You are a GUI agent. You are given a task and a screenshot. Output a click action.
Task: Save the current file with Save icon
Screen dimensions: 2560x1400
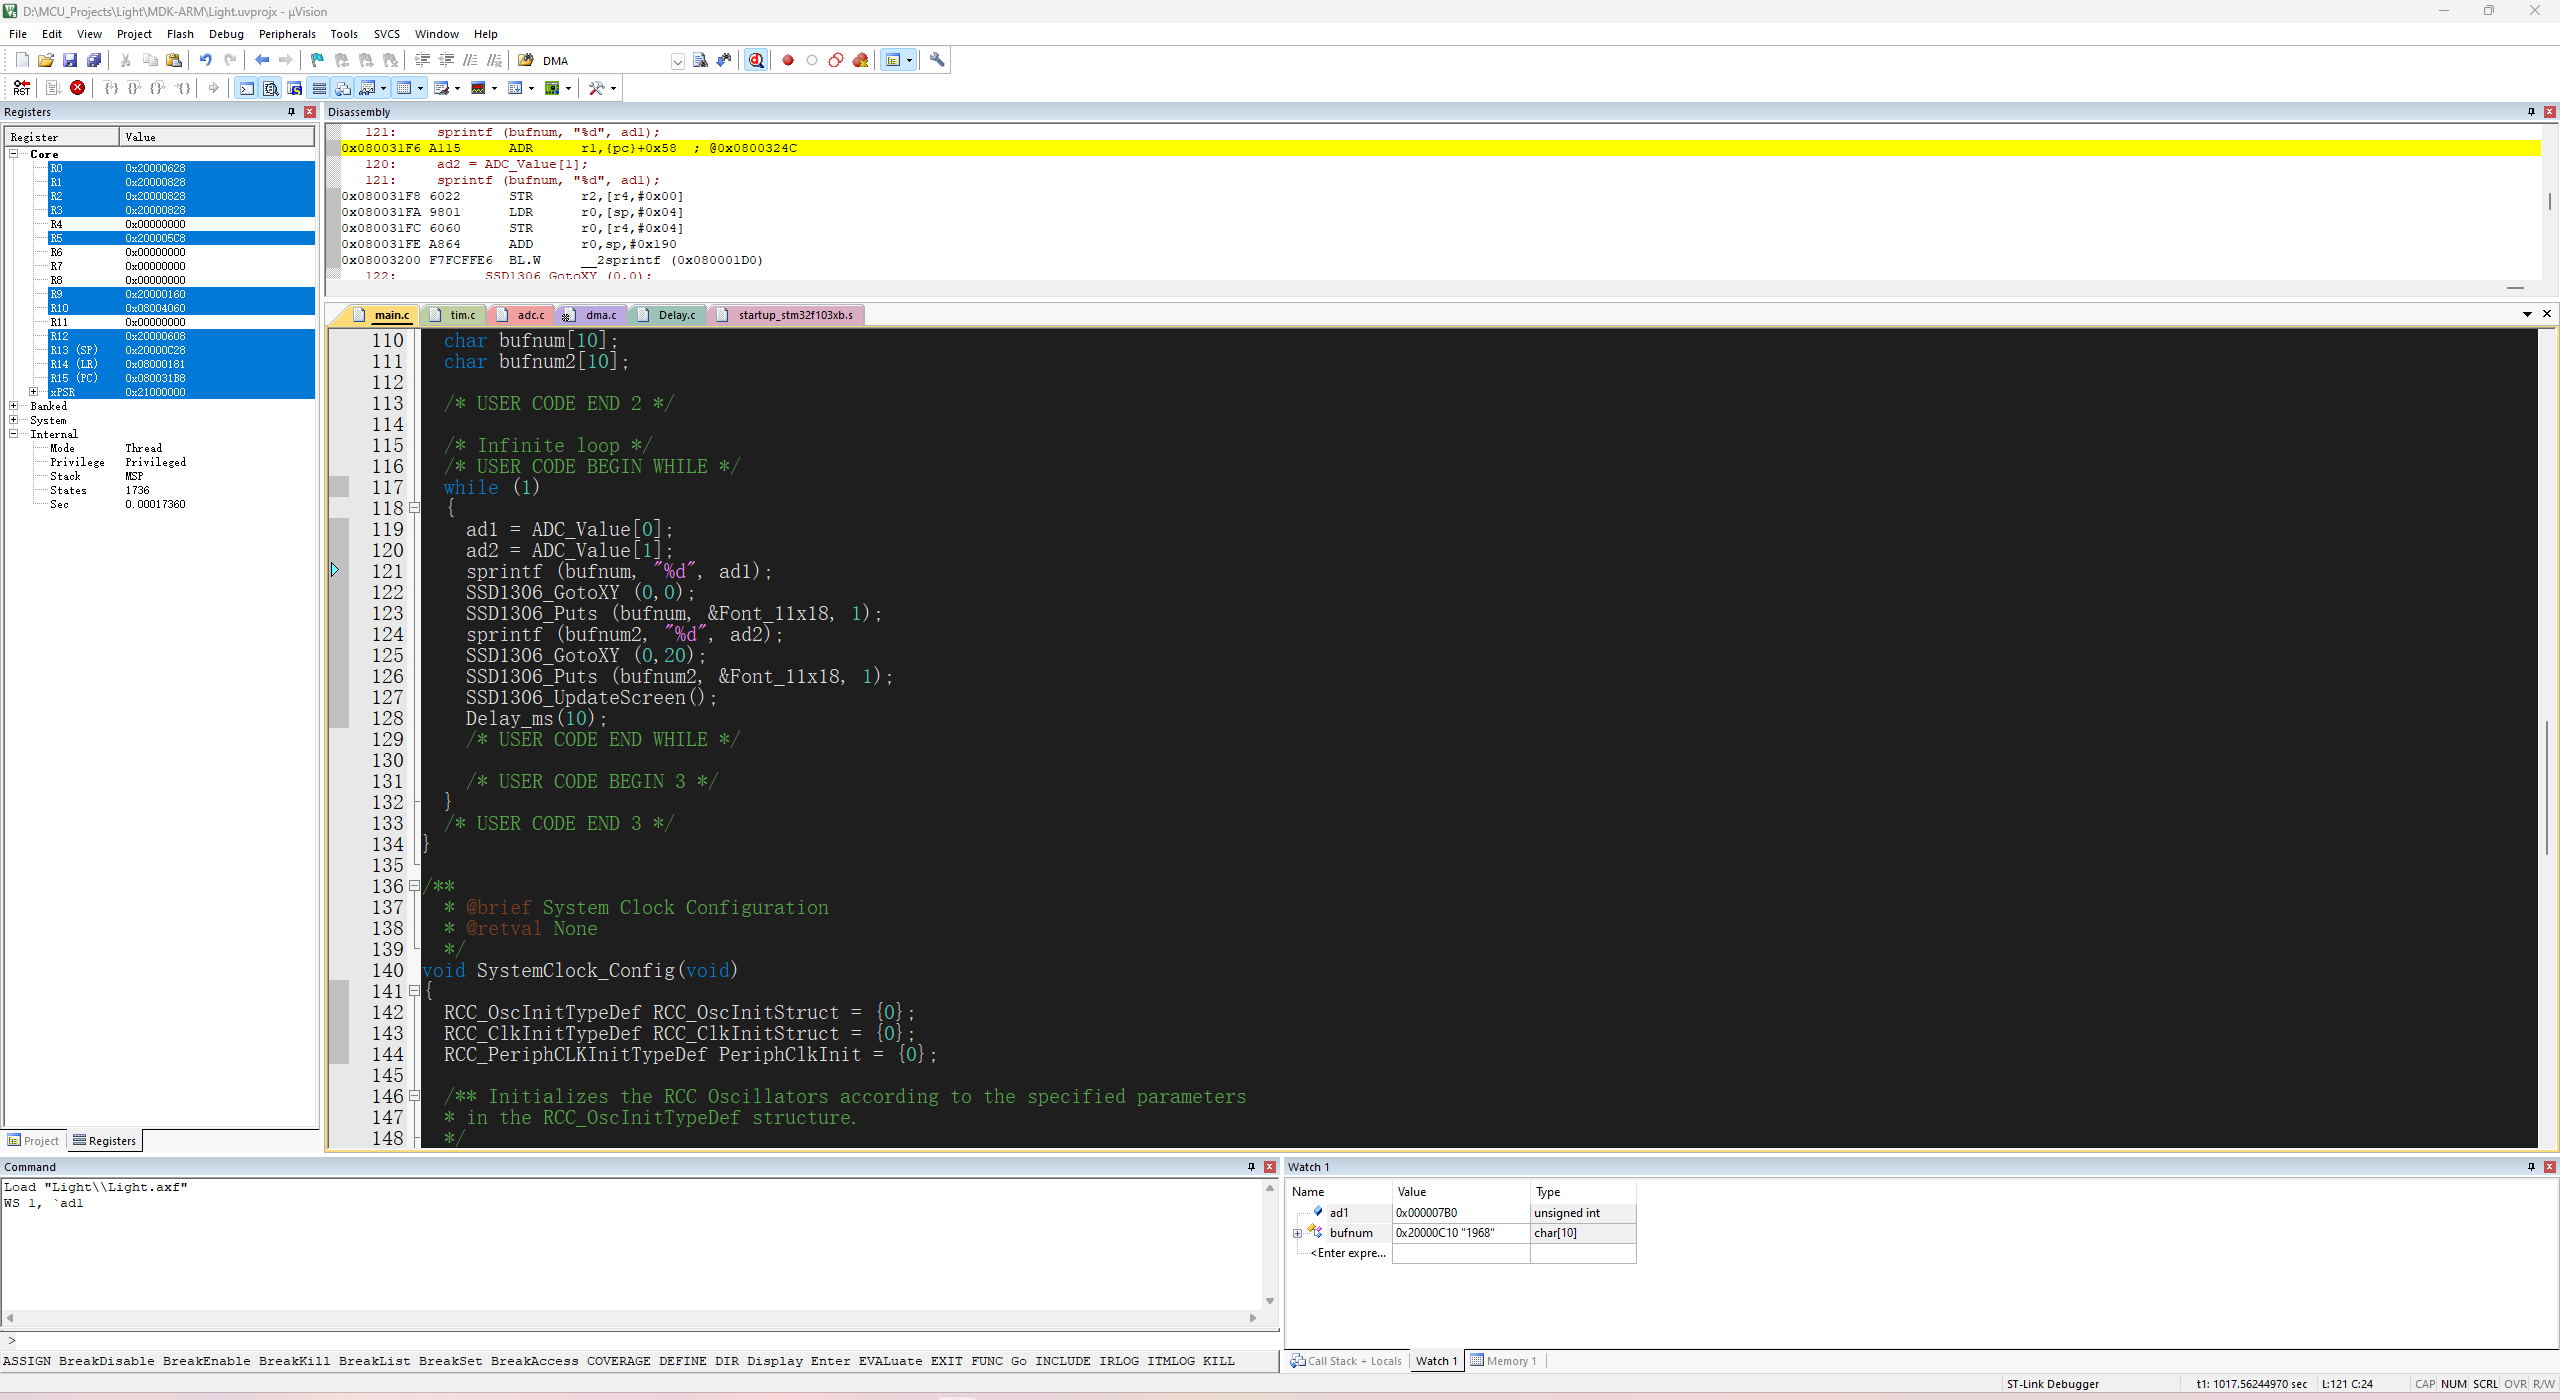point(70,60)
